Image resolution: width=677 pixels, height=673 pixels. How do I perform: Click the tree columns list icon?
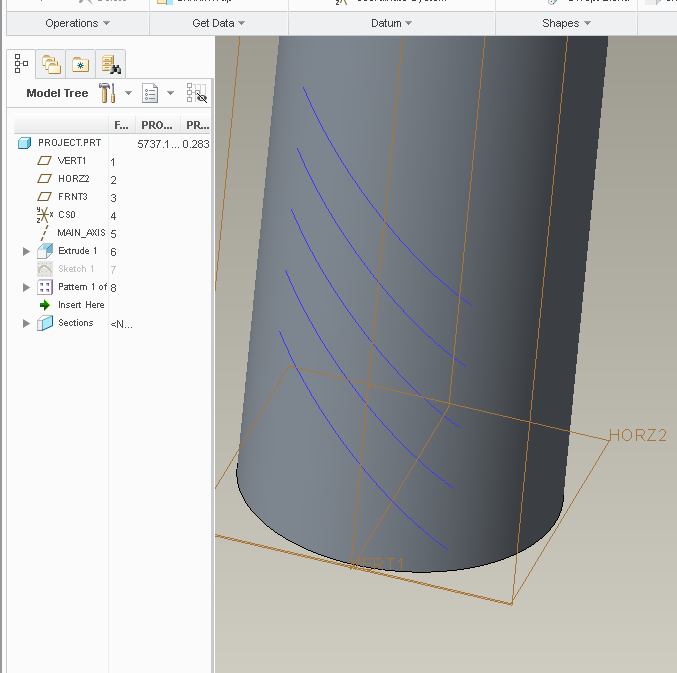point(150,93)
